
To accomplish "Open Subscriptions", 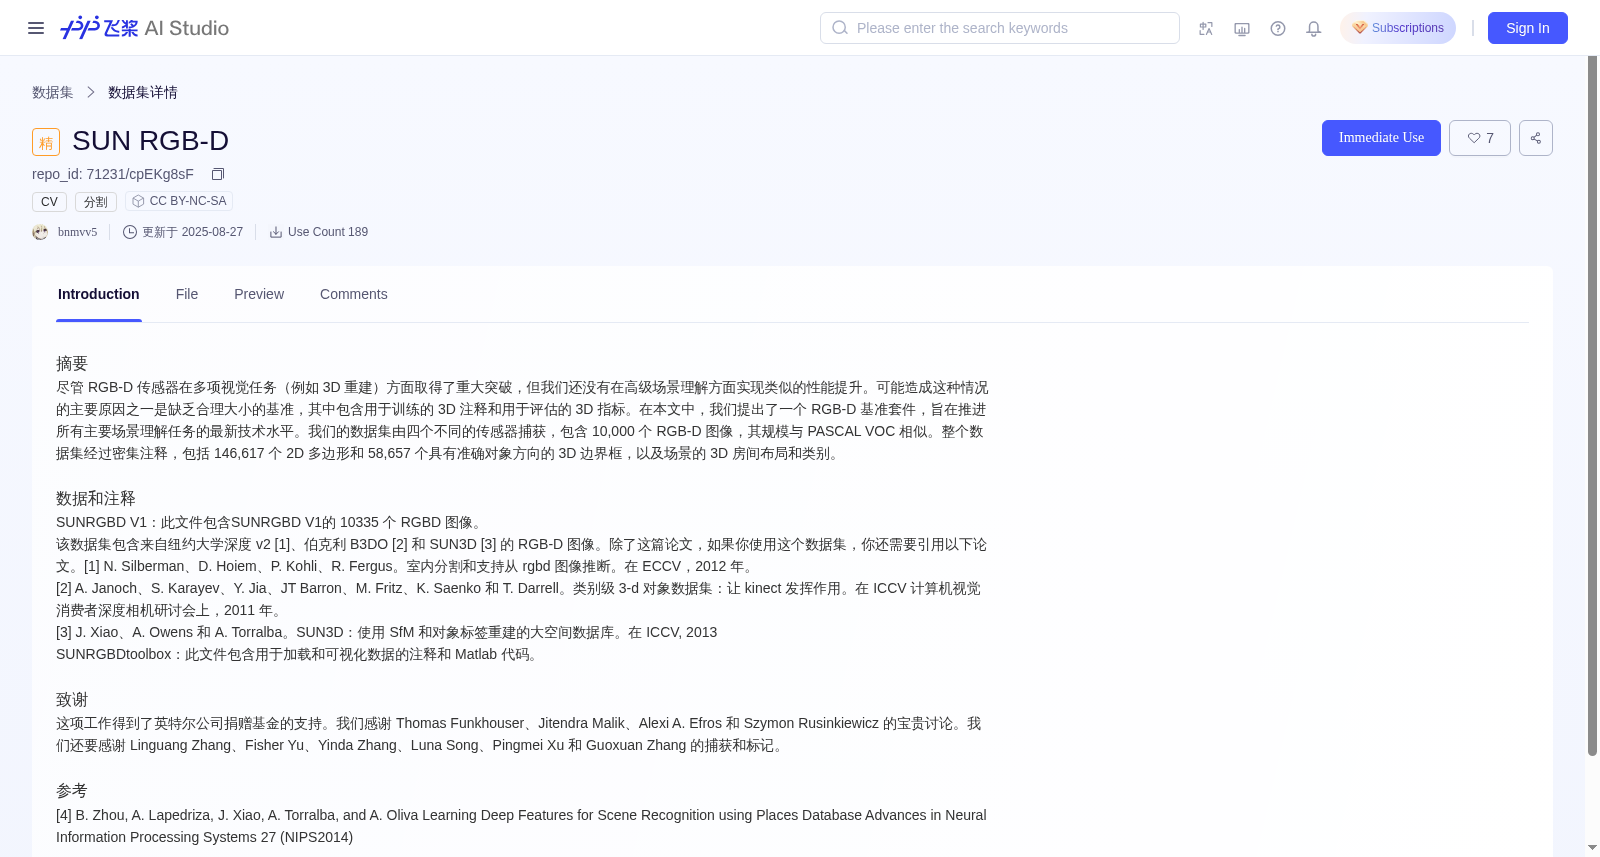I will pos(1398,28).
